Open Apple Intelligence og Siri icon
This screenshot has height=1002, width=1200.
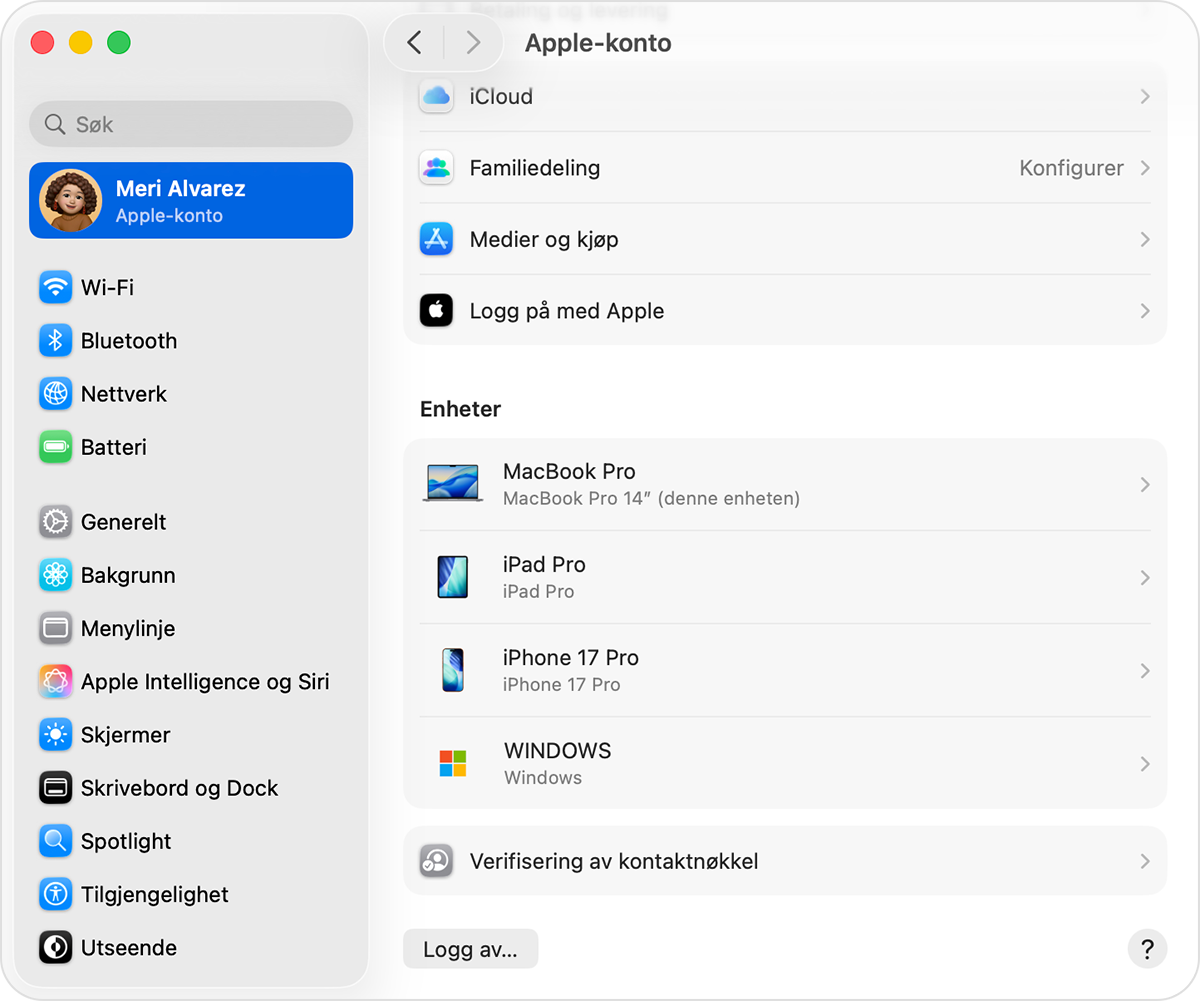56,682
